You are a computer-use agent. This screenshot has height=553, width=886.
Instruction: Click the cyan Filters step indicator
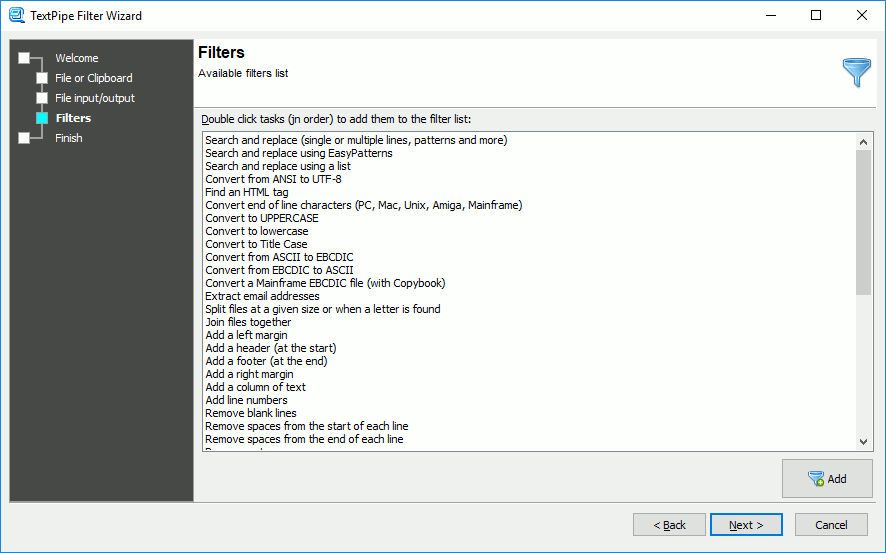tap(42, 118)
